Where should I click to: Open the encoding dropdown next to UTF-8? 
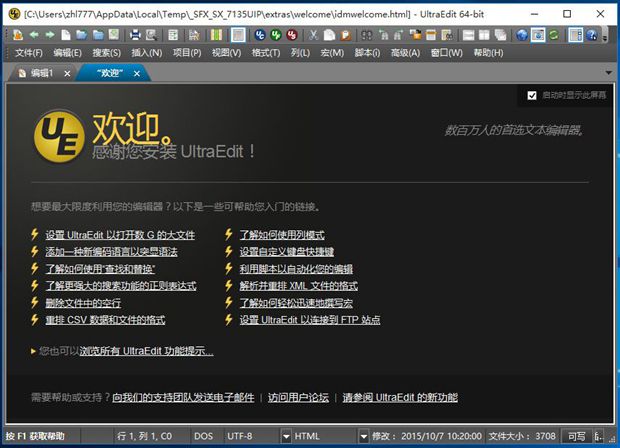[286, 436]
